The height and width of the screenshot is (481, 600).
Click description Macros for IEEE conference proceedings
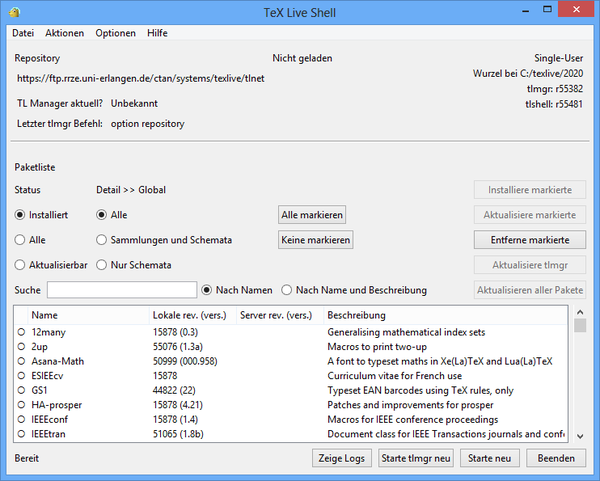tap(413, 419)
